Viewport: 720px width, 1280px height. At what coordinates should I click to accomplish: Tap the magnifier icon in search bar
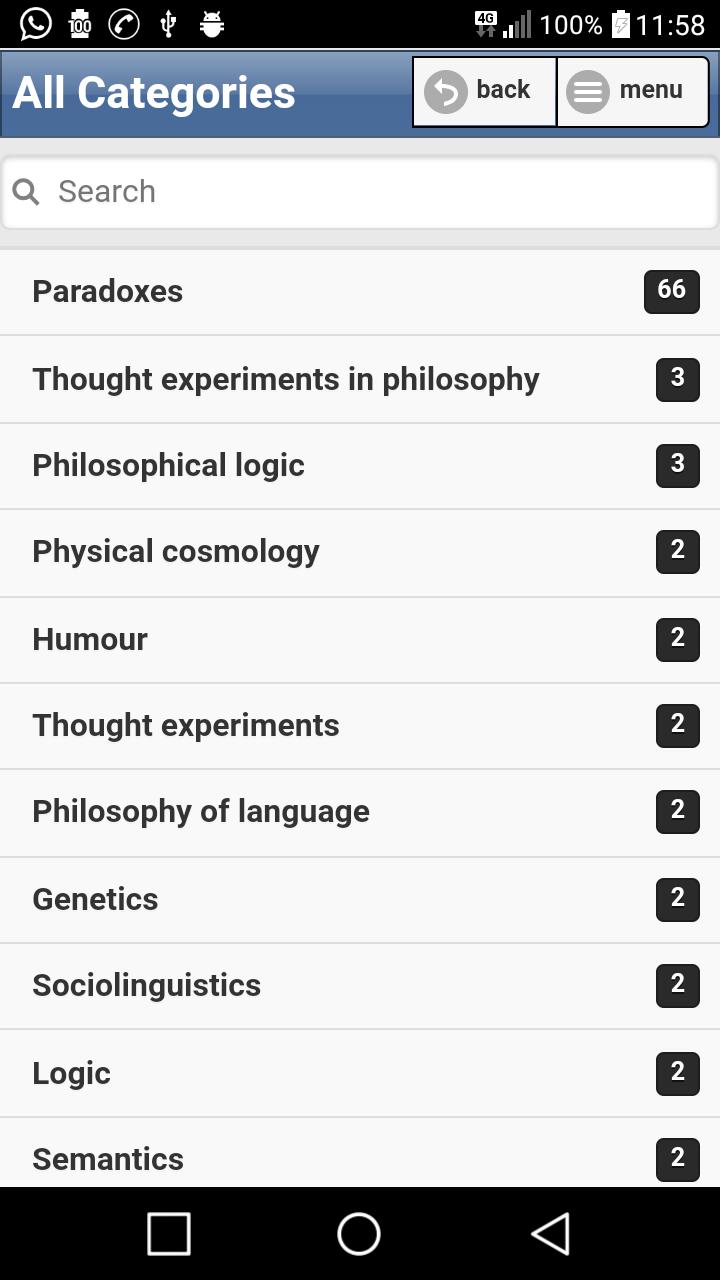click(x=26, y=192)
